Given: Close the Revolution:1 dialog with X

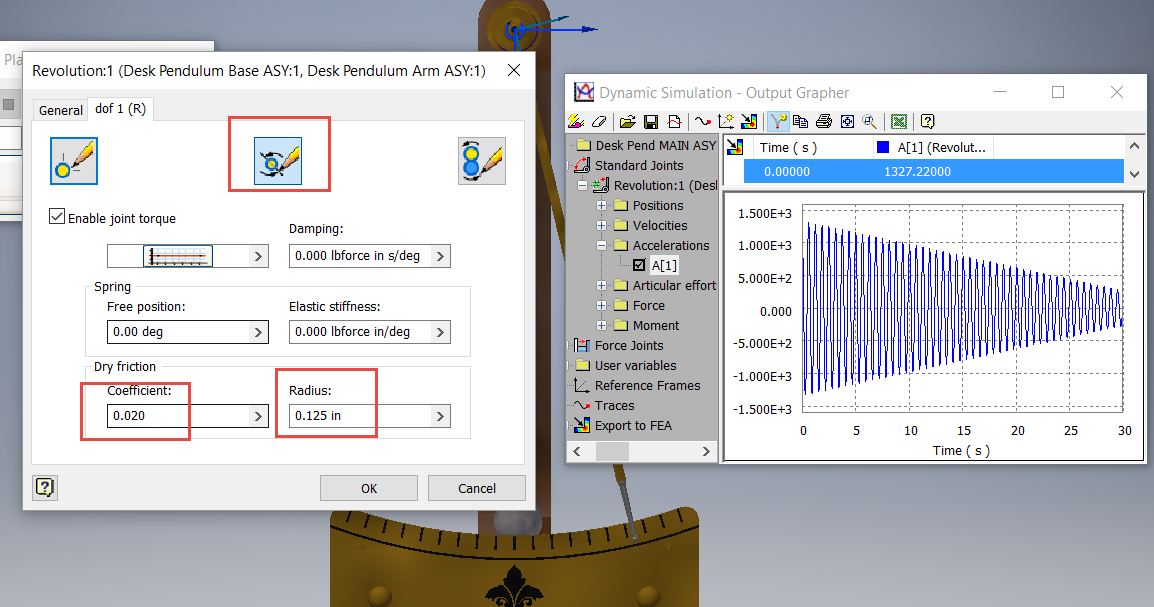Looking at the screenshot, I should point(514,70).
